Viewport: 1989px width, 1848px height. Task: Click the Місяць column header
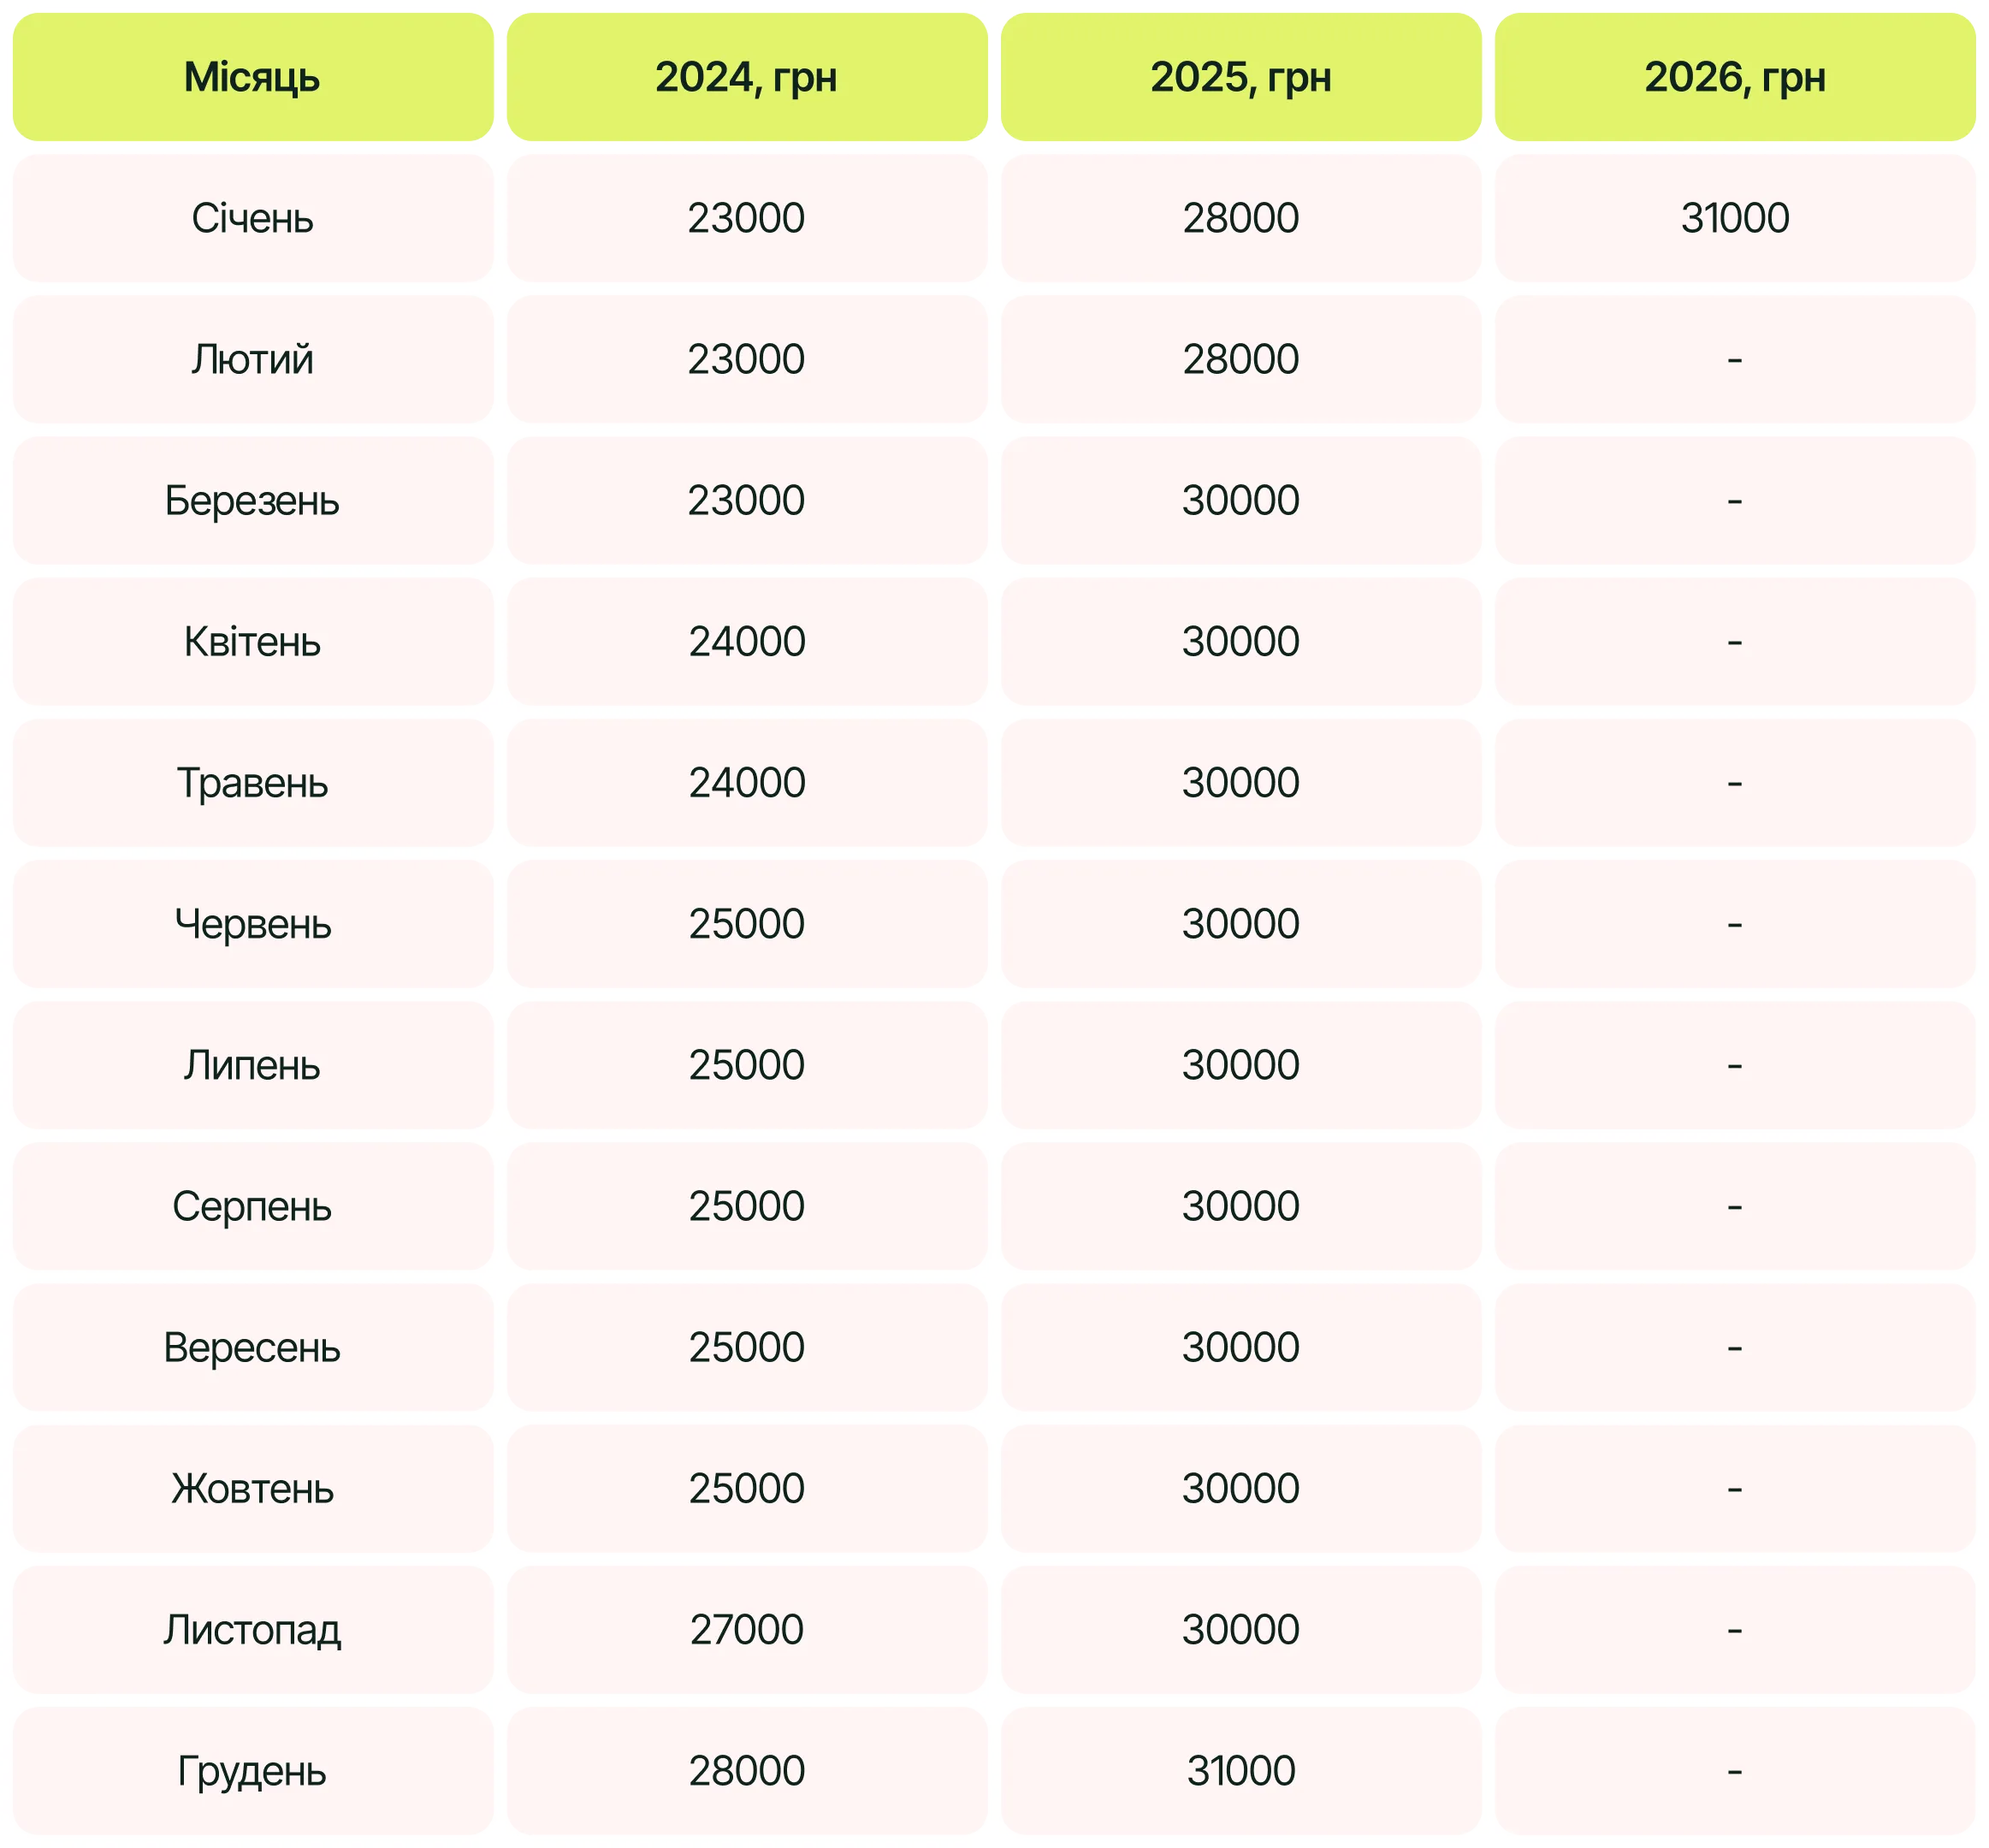click(252, 77)
